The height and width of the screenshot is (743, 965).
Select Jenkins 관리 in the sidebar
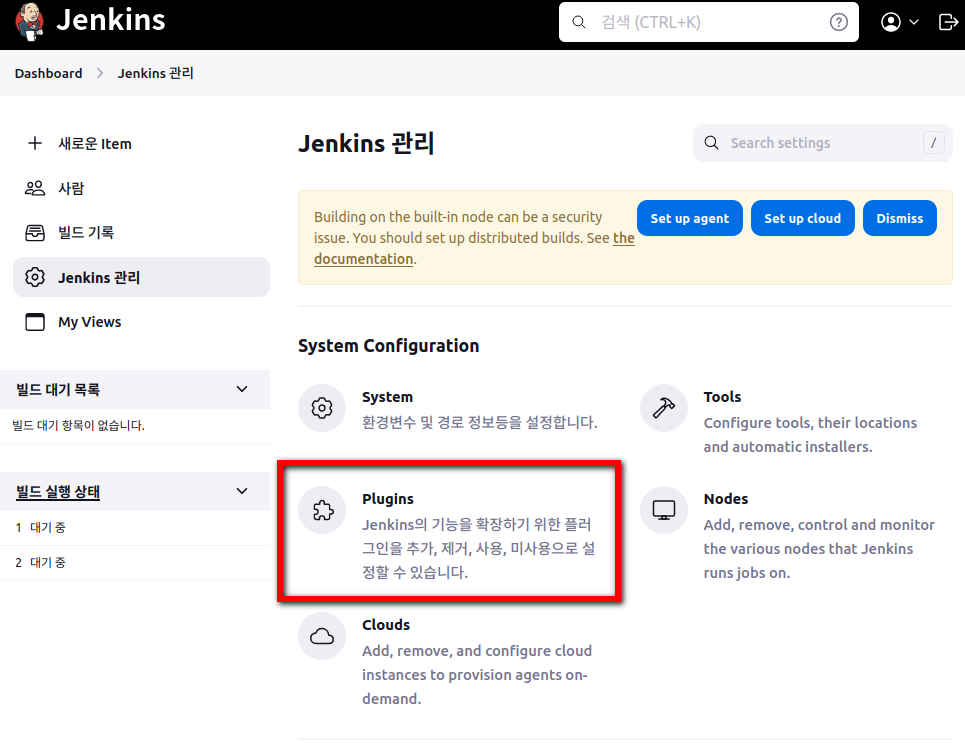tap(141, 277)
